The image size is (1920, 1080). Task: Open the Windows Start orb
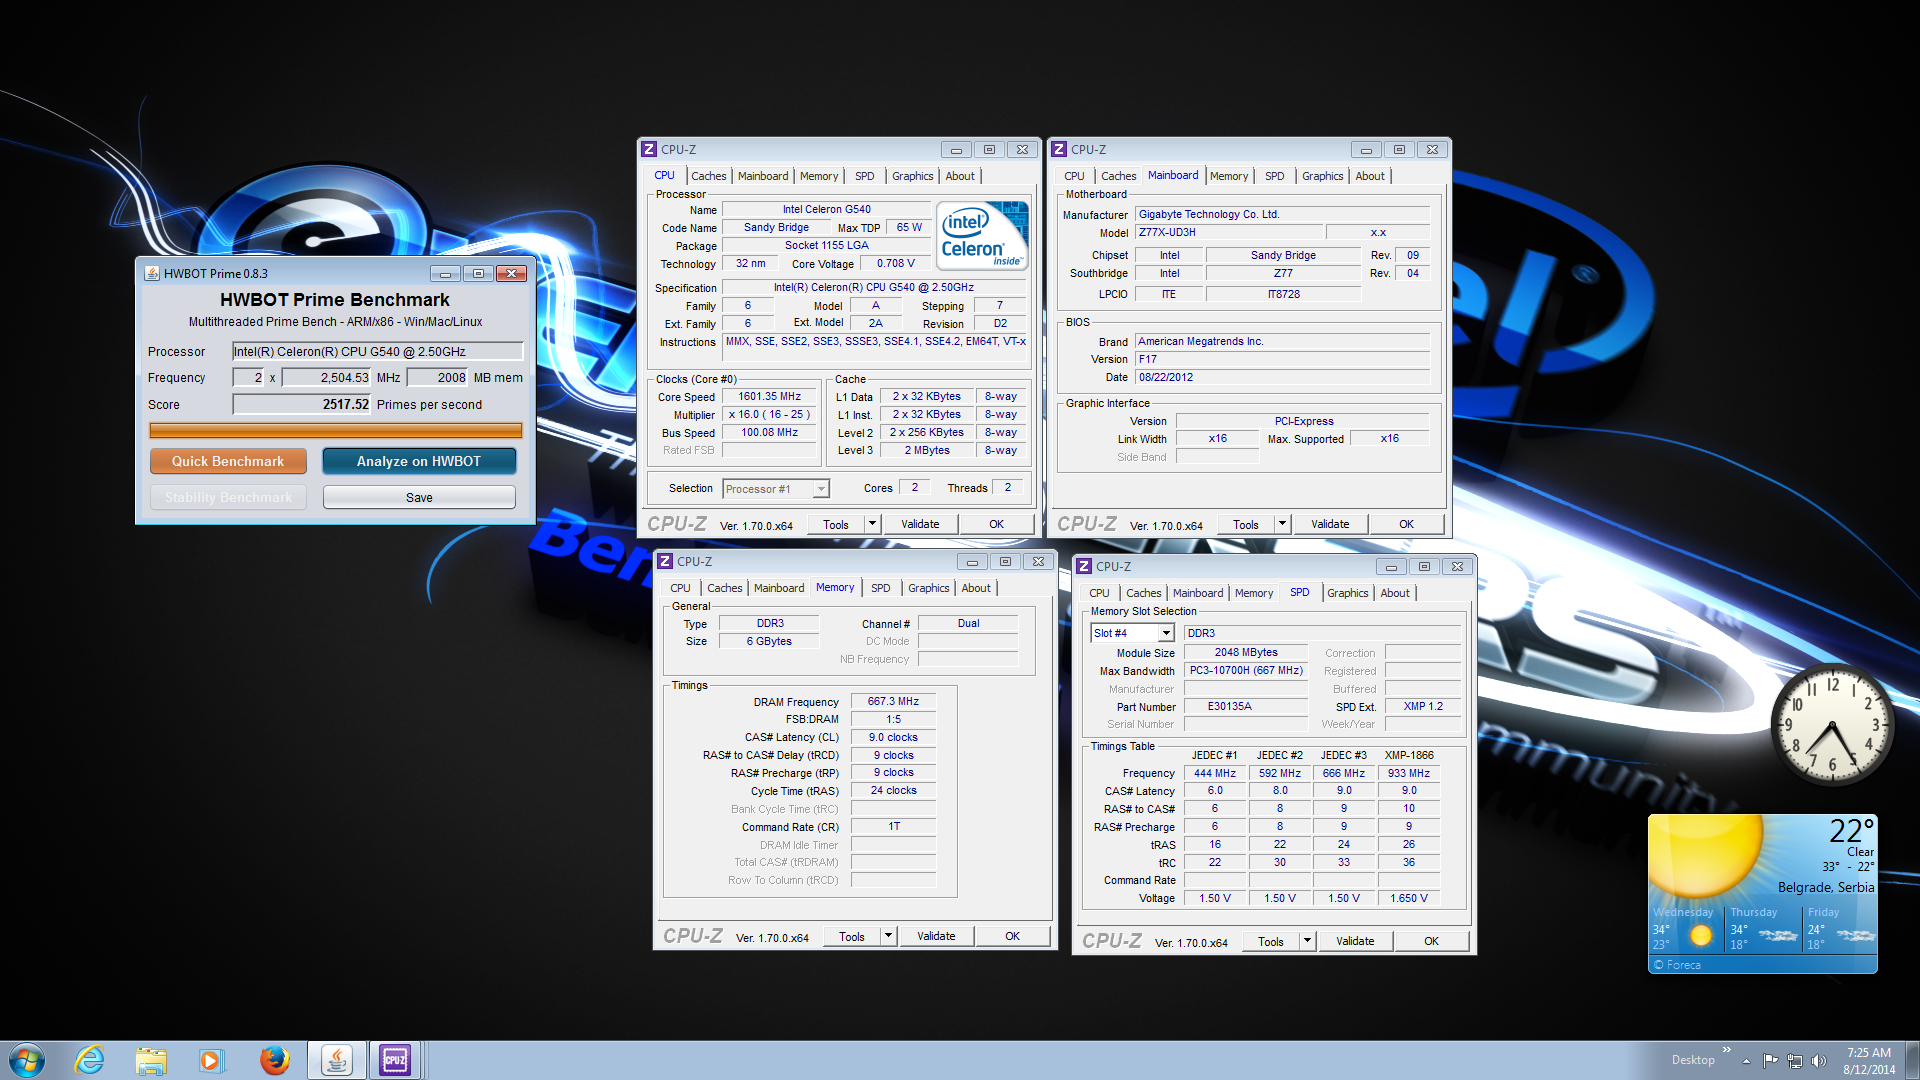27,1060
